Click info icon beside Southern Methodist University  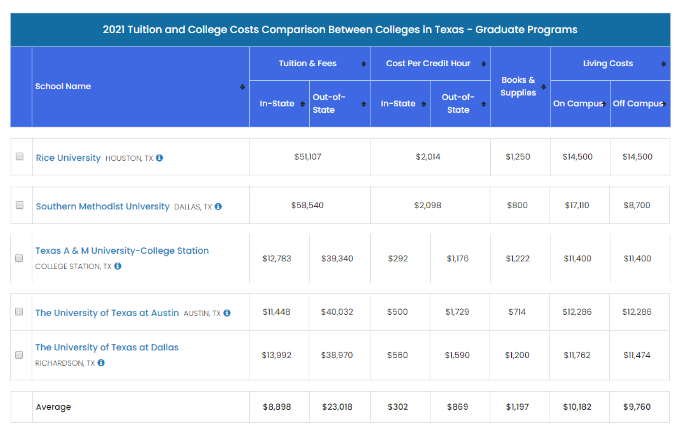(218, 207)
